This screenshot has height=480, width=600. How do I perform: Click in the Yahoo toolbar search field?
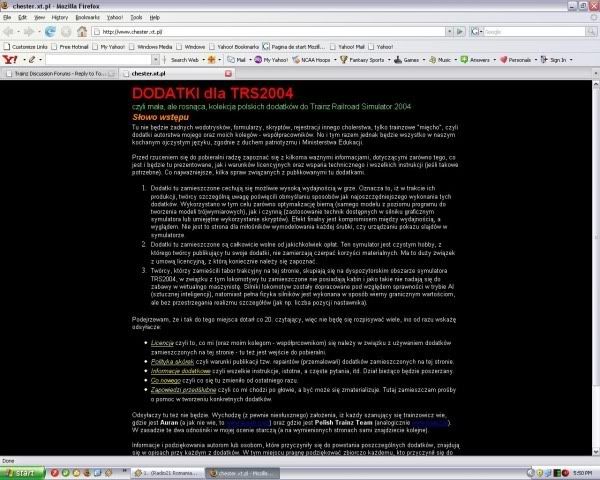pyautogui.click(x=99, y=59)
